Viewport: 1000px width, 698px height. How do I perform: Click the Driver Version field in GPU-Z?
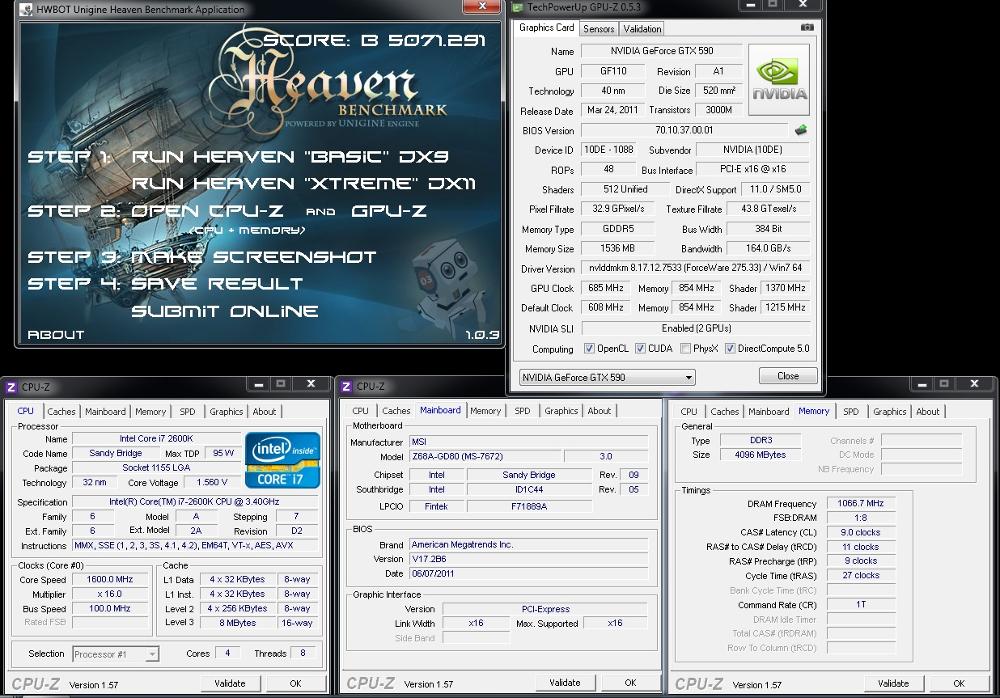pos(696,268)
